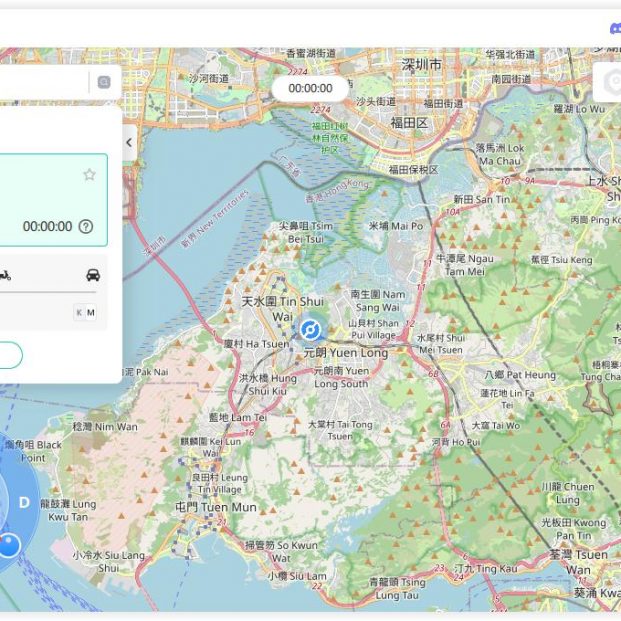Add the route to favorites with the star

pos(89,175)
